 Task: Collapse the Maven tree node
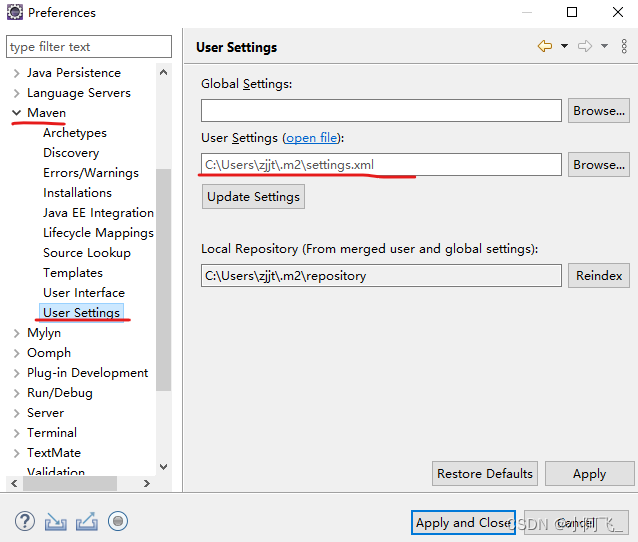pyautogui.click(x=16, y=113)
